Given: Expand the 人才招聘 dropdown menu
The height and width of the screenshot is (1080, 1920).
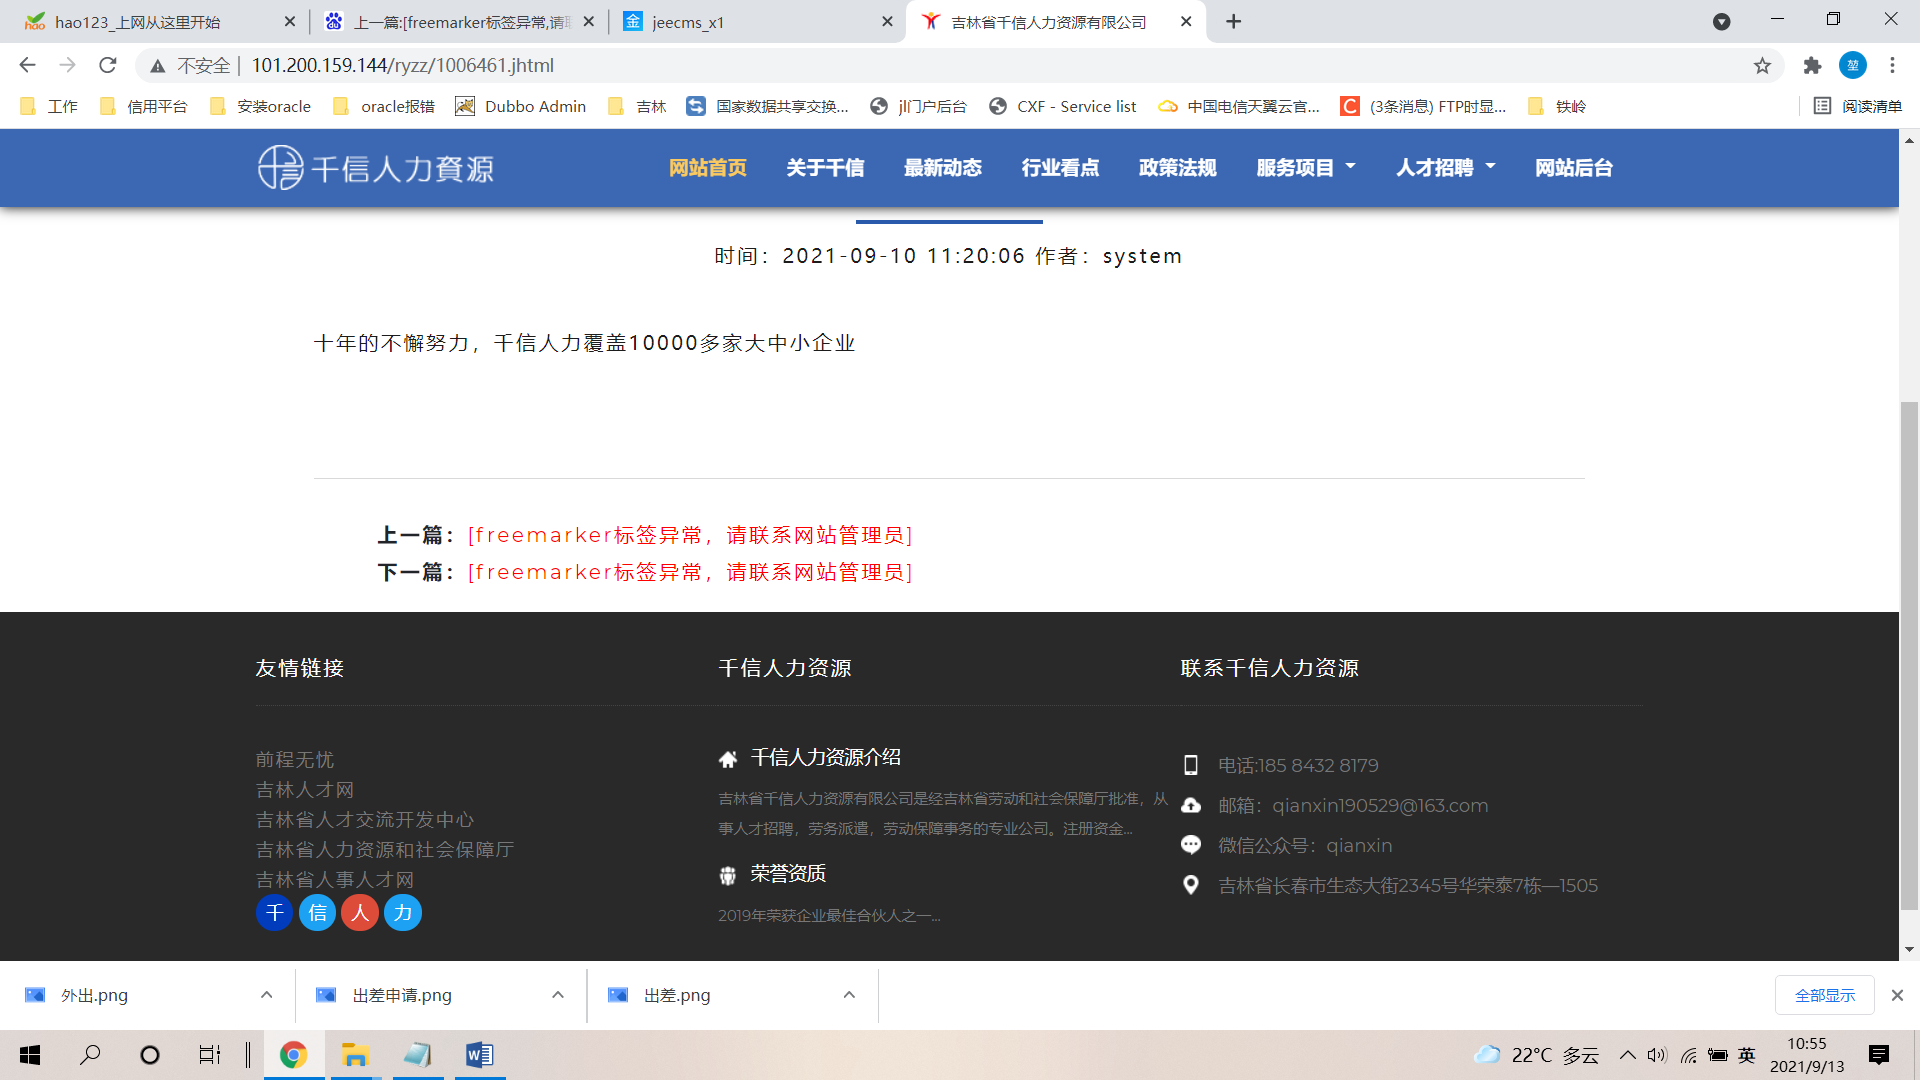Looking at the screenshot, I should pyautogui.click(x=1445, y=168).
